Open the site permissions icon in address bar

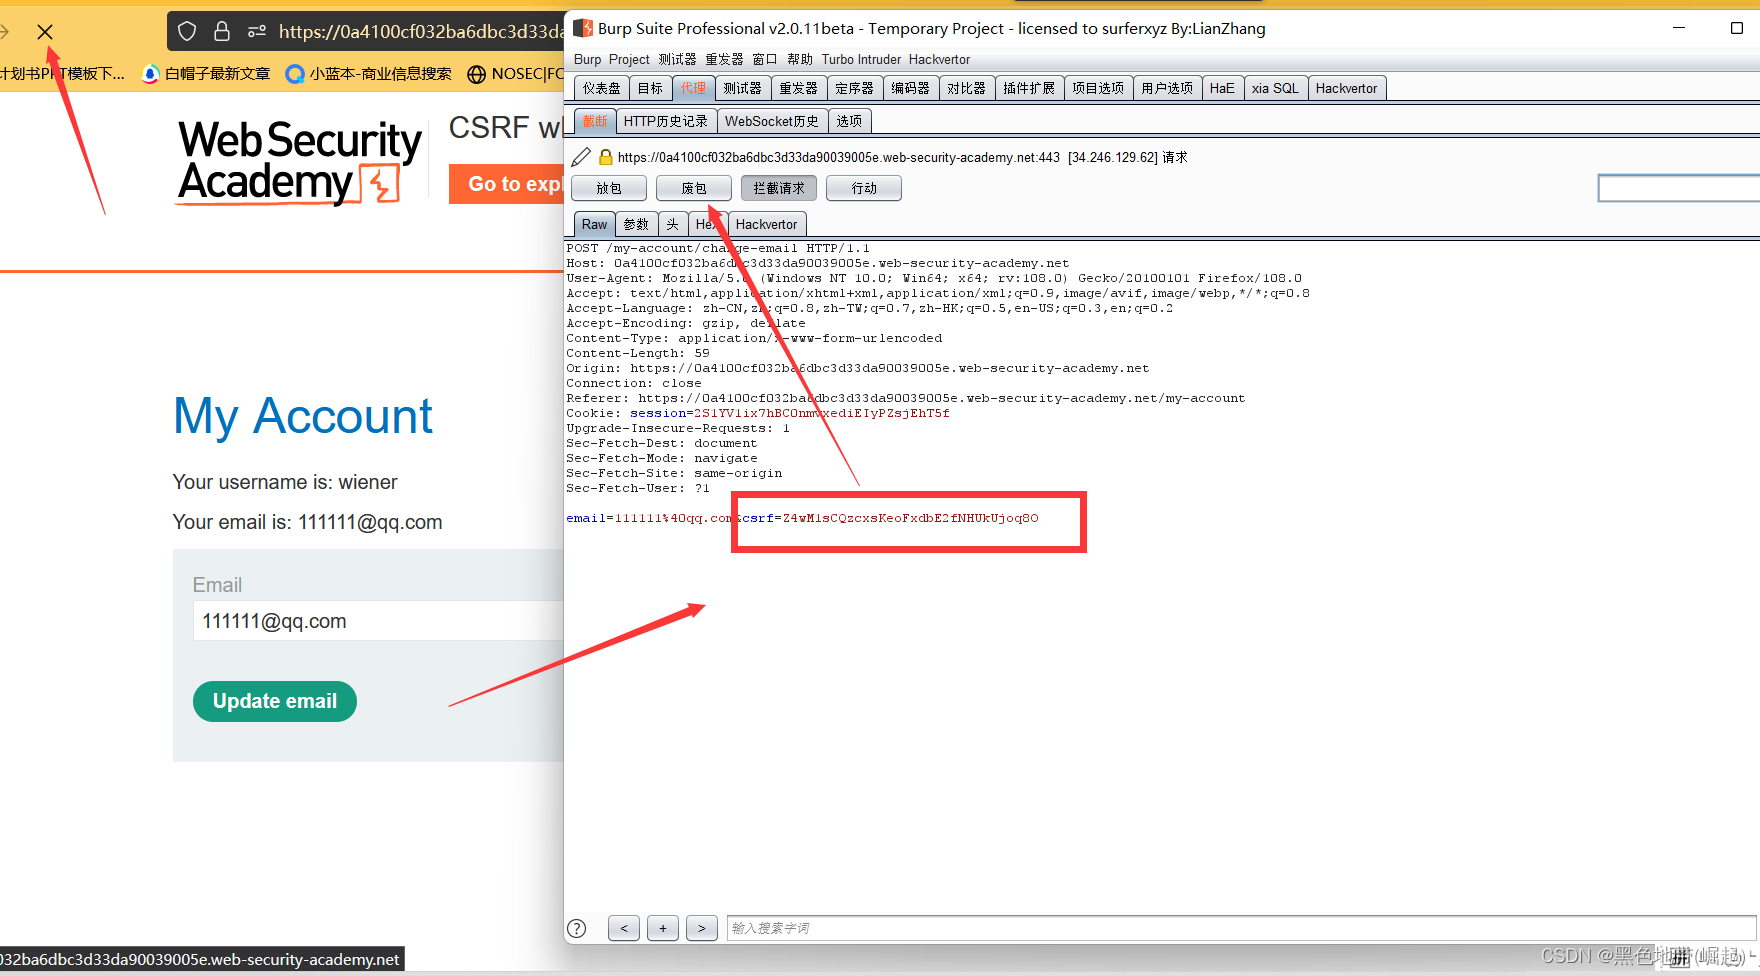[257, 31]
